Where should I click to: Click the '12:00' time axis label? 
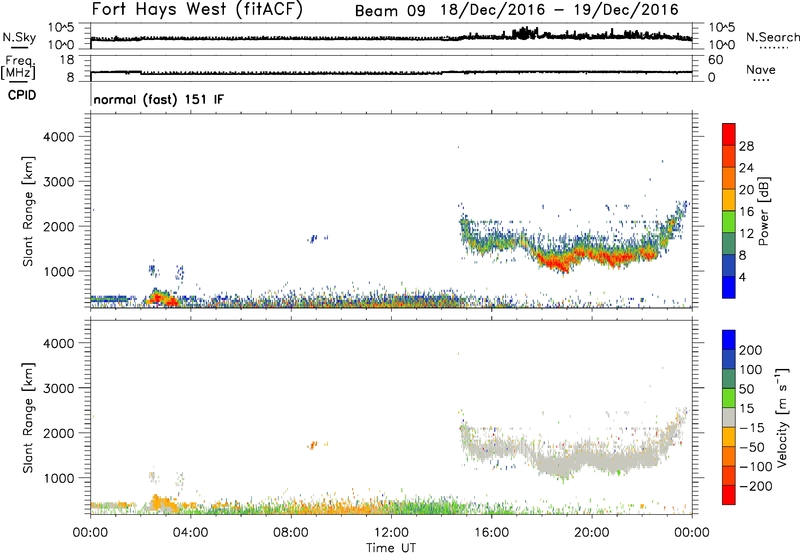point(391,533)
